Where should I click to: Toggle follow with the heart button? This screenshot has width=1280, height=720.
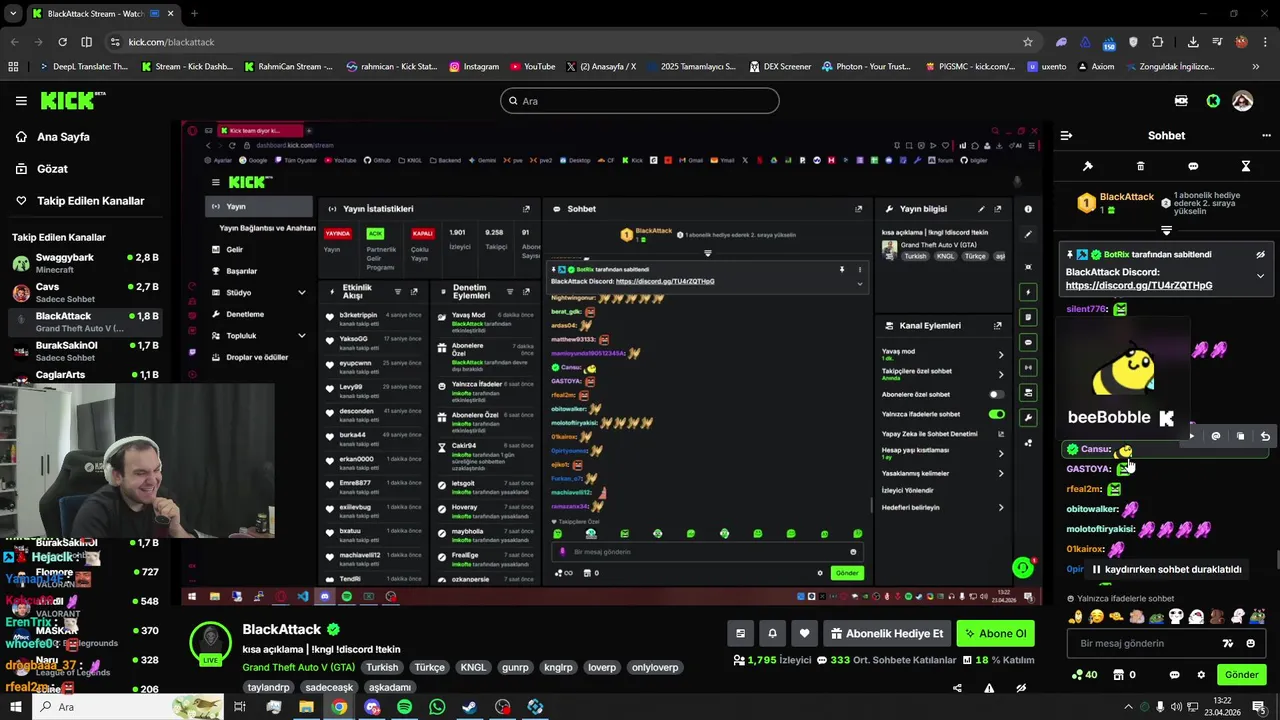coord(804,633)
